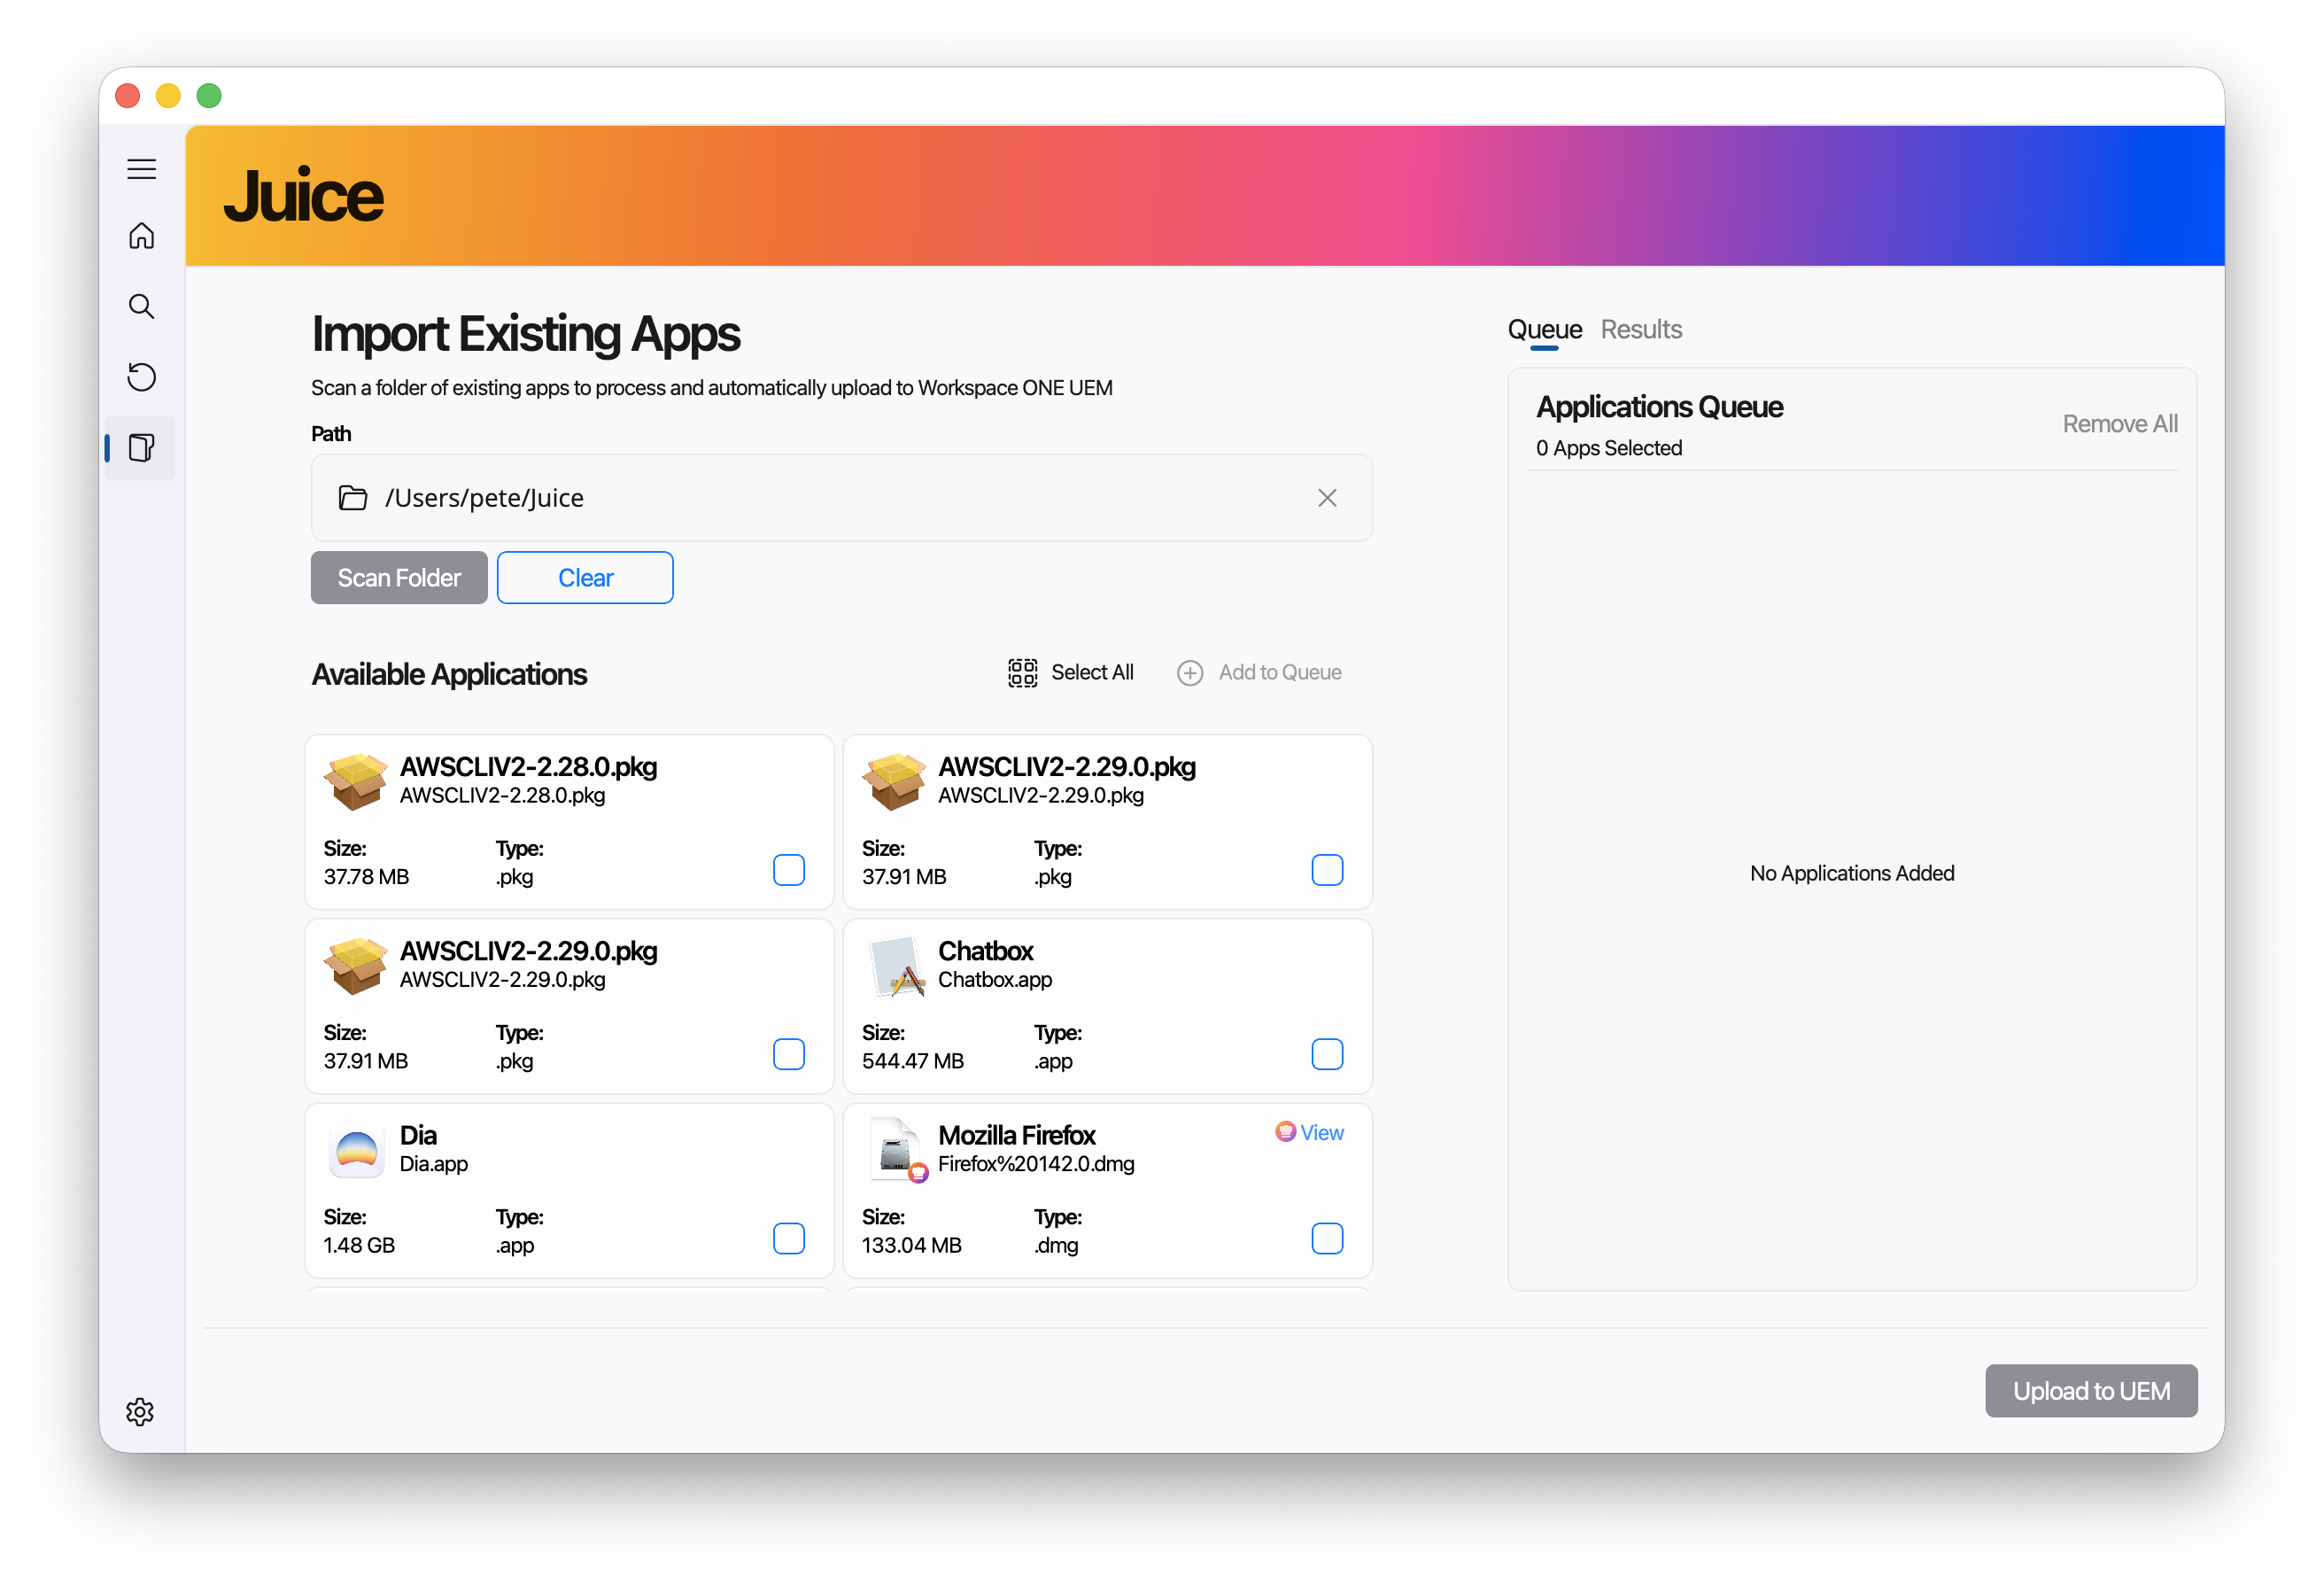Screen dimensions: 2324x1584
Task: Click the folder icon in Path field
Action: [x=352, y=498]
